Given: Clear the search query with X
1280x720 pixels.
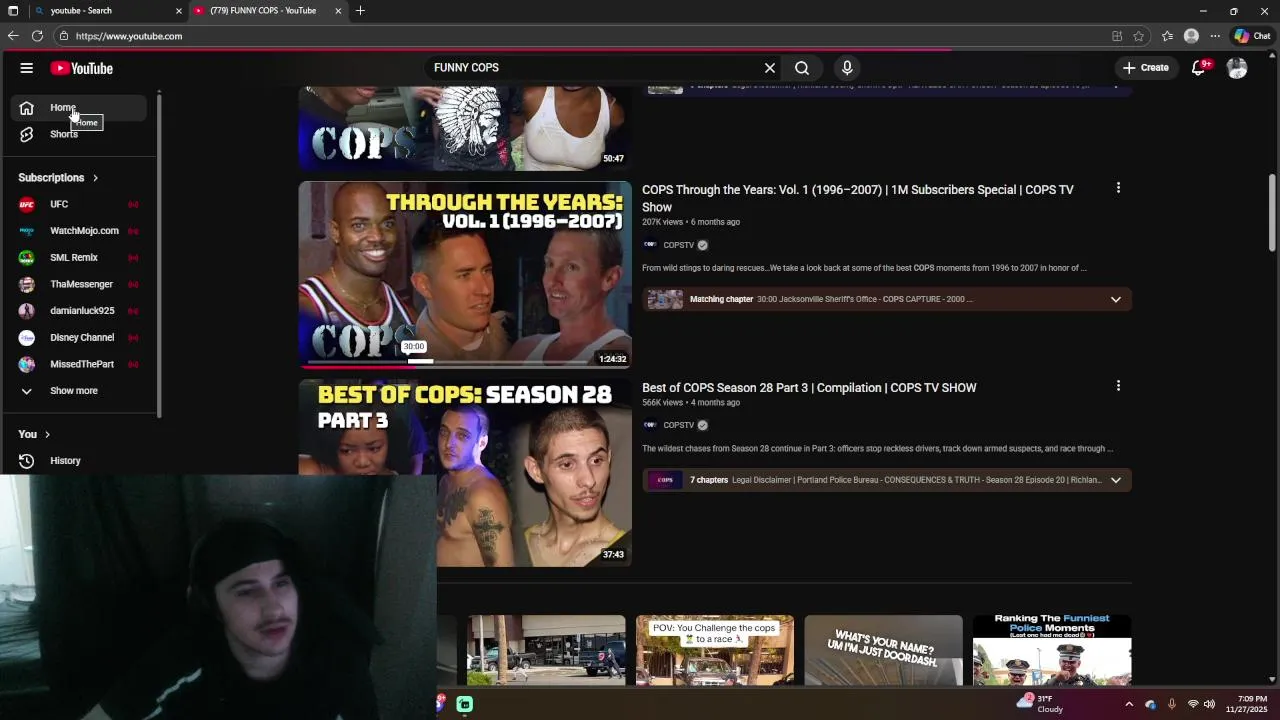Looking at the screenshot, I should coord(770,68).
